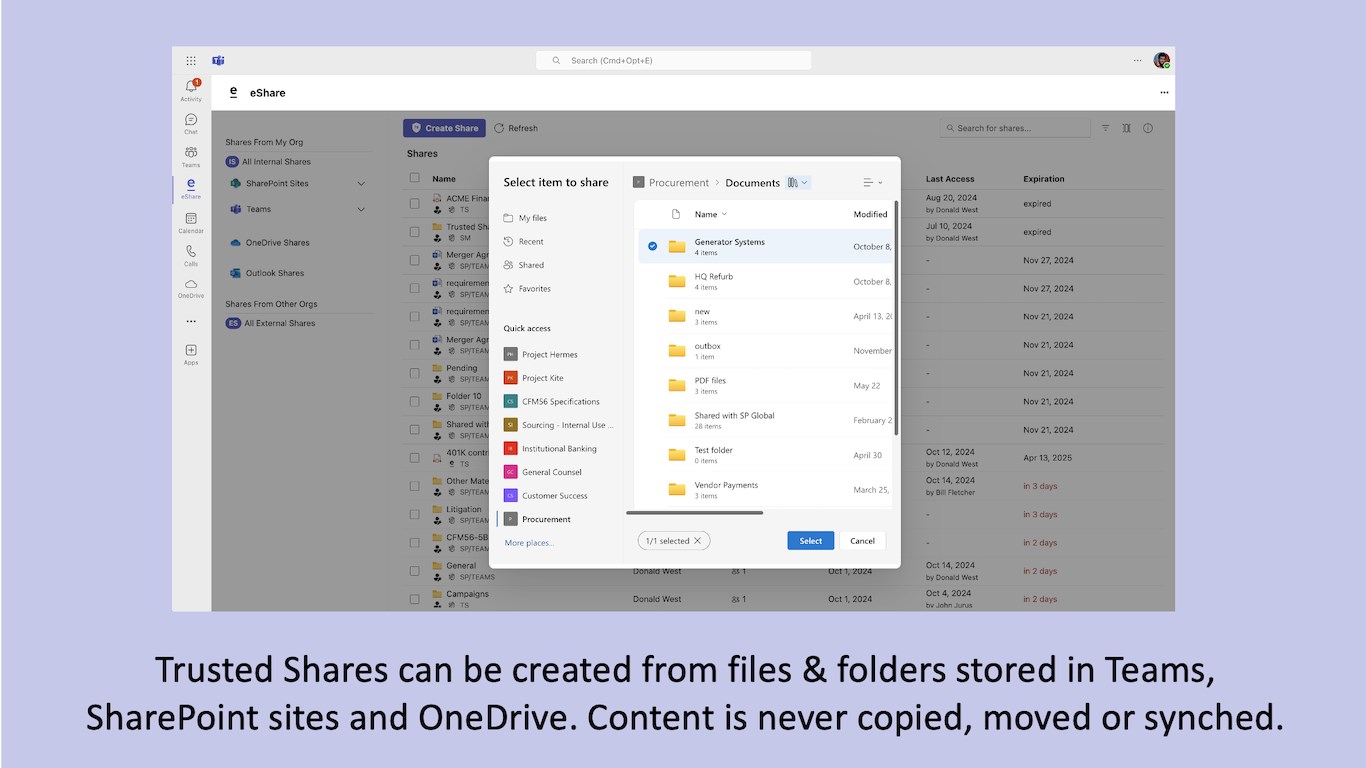Open the column settings icon
1366x768 pixels.
click(1127, 128)
